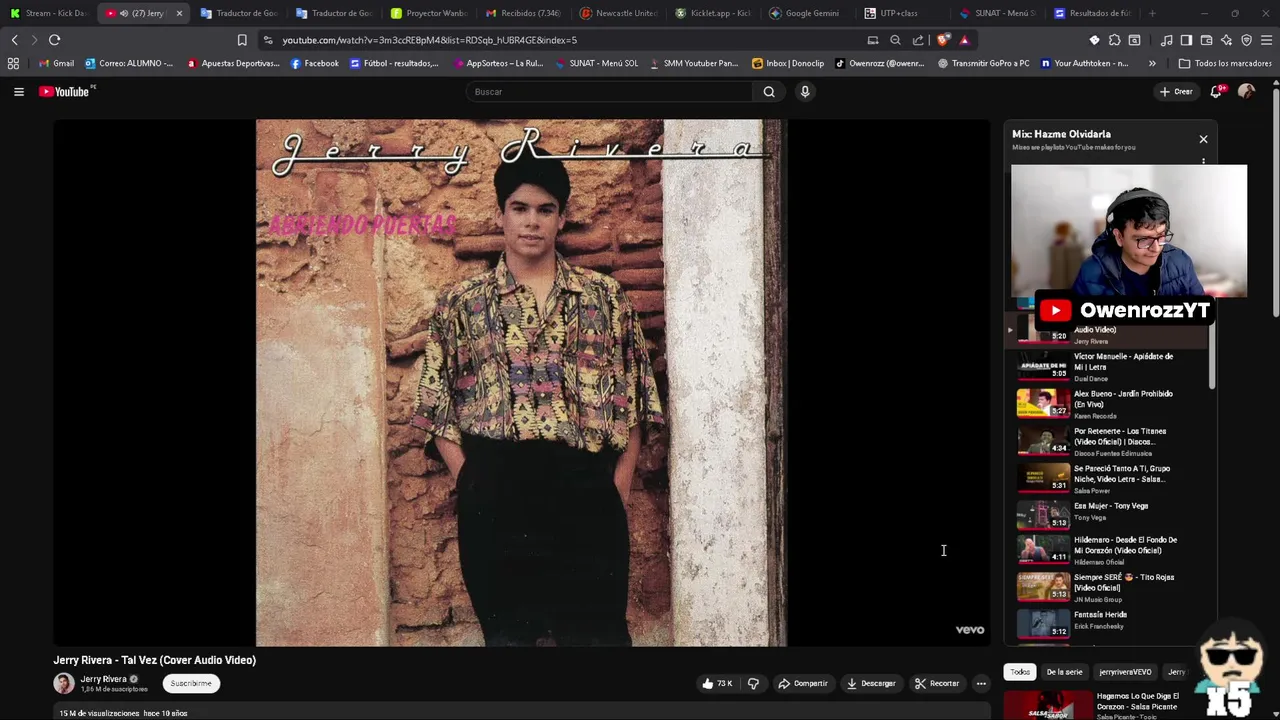Click the search magnifier button
Viewport: 1280px width, 720px height.
click(x=769, y=92)
